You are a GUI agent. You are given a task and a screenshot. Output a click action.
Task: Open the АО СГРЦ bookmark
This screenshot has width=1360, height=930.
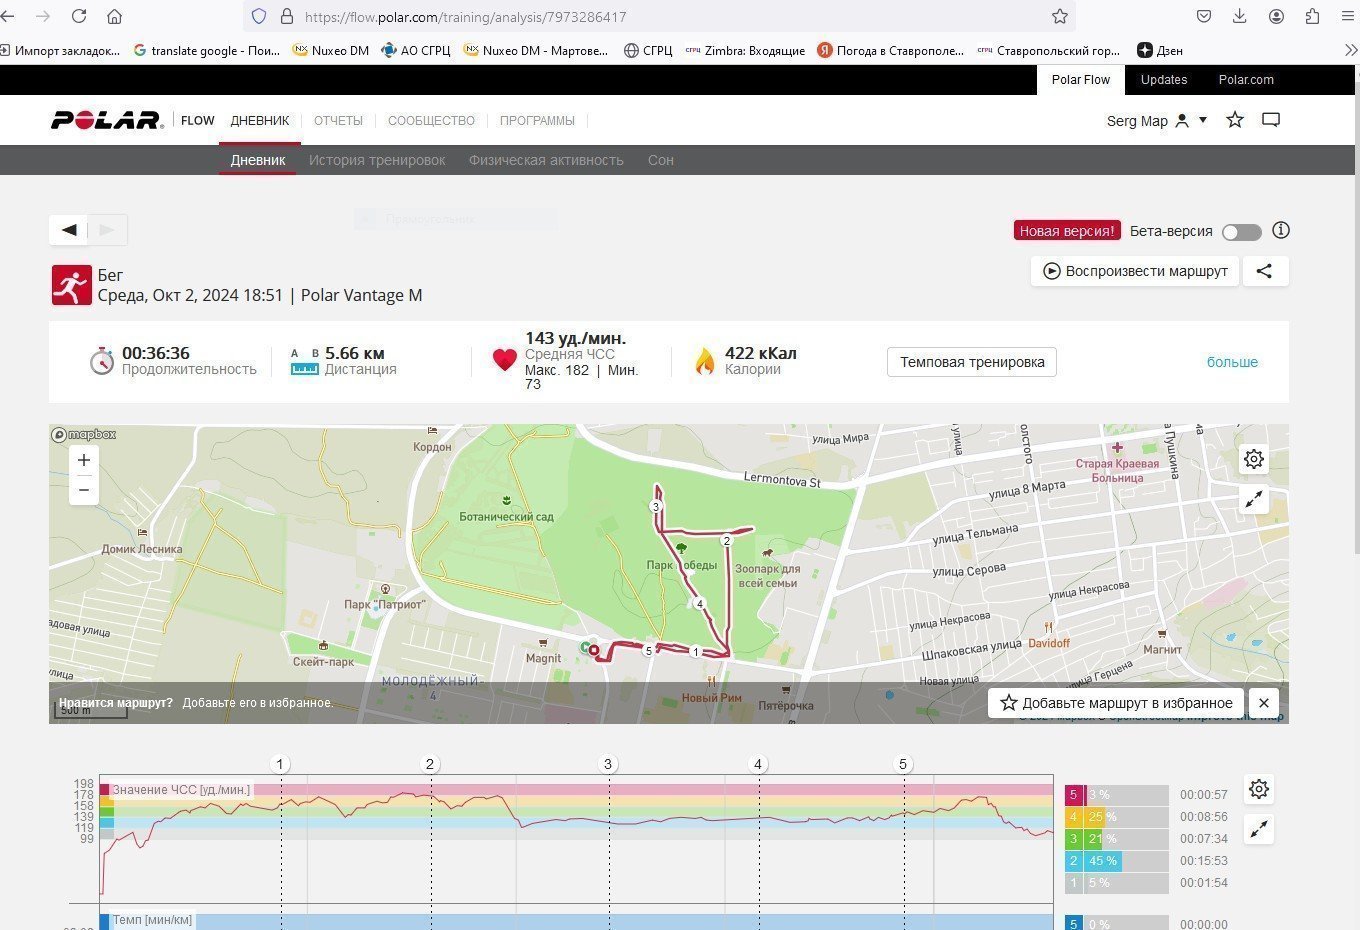coord(416,50)
